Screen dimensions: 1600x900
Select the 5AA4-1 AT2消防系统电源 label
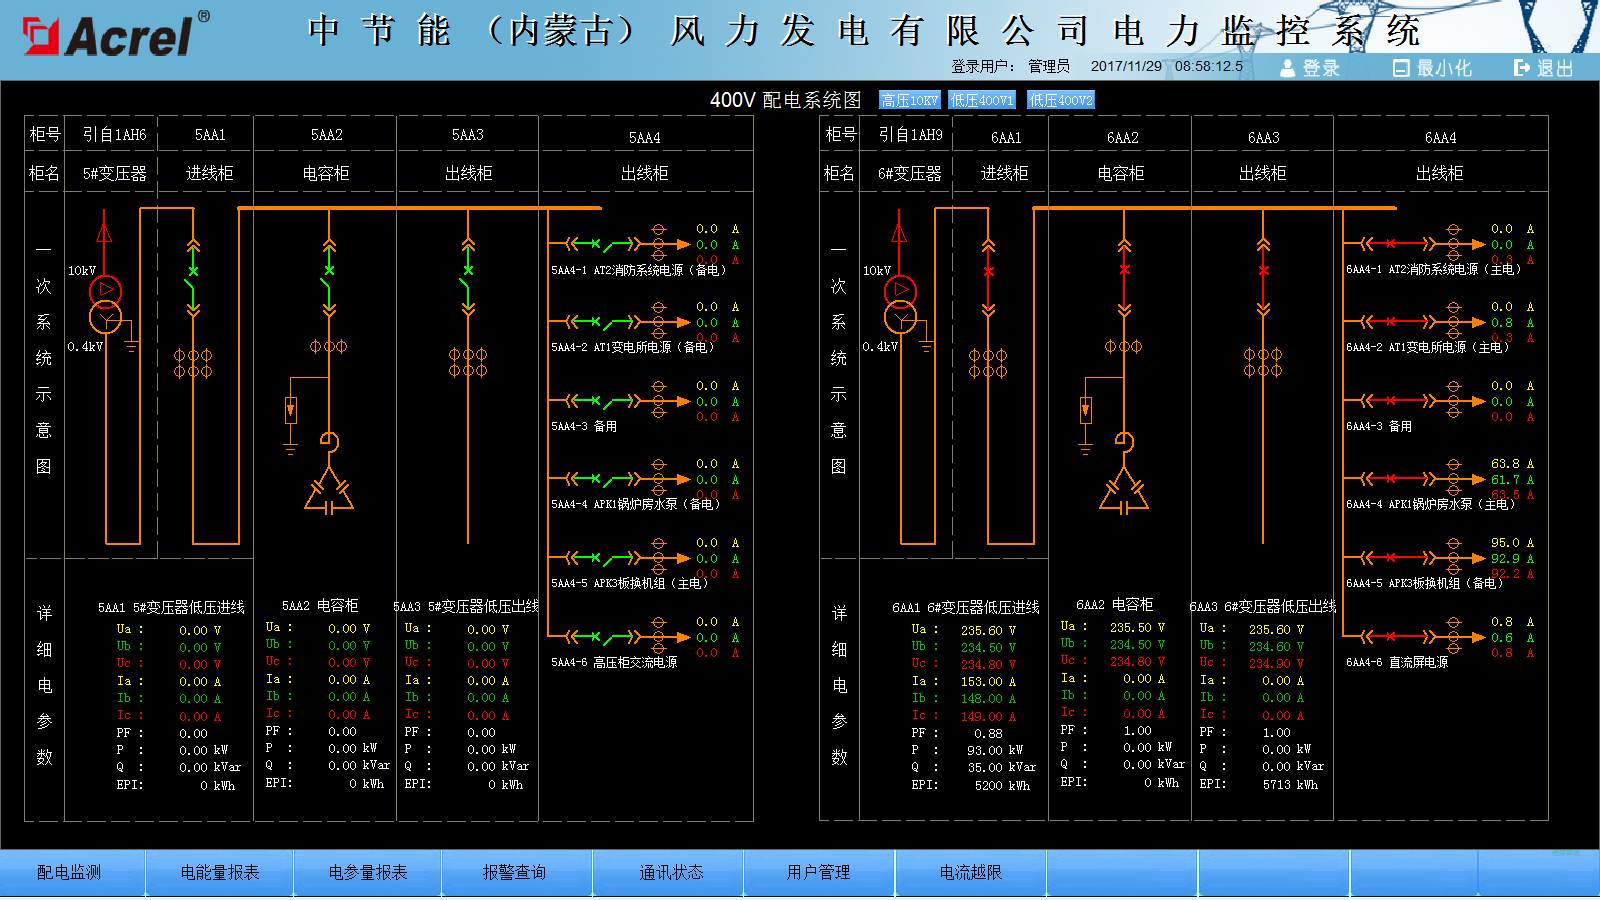pyautogui.click(x=637, y=270)
